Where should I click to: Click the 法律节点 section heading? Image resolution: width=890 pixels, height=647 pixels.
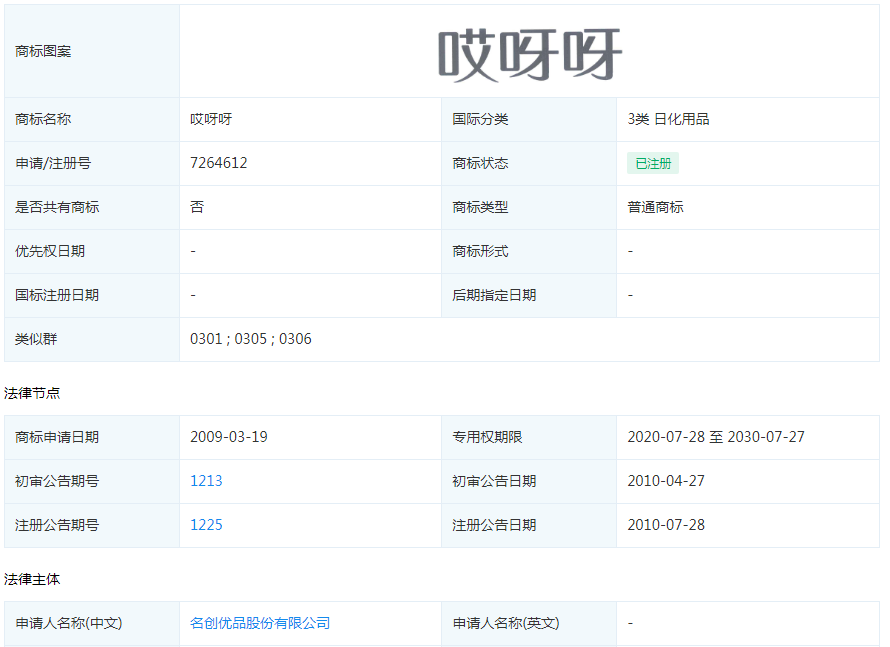32,393
